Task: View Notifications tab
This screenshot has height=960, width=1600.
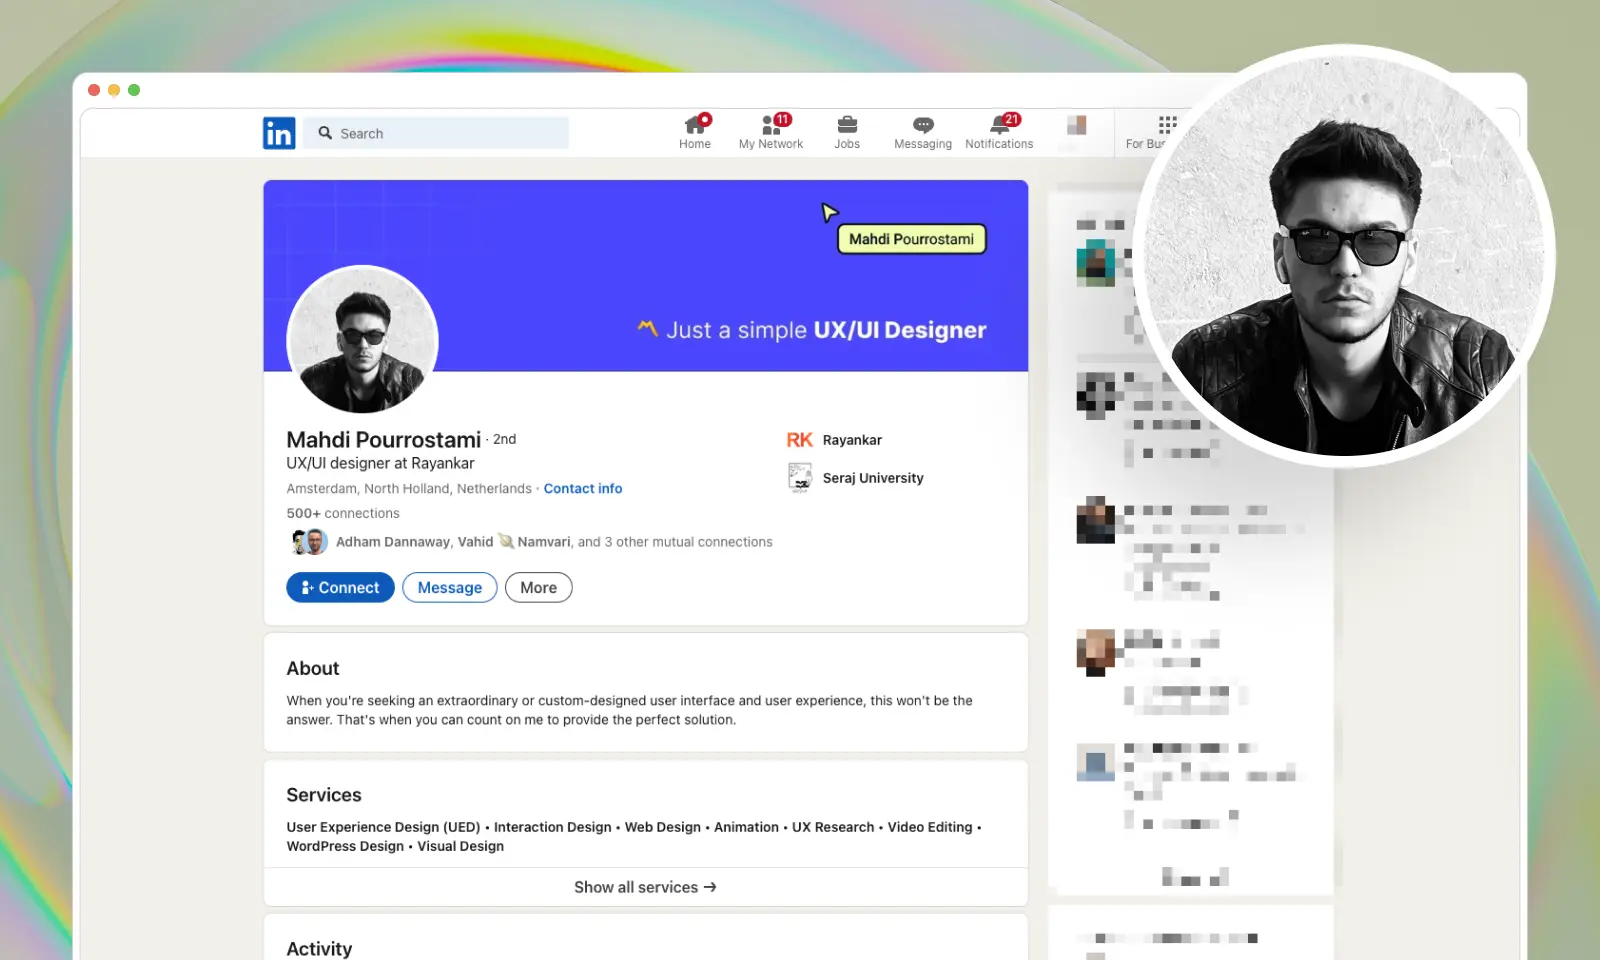Action: coord(999,132)
